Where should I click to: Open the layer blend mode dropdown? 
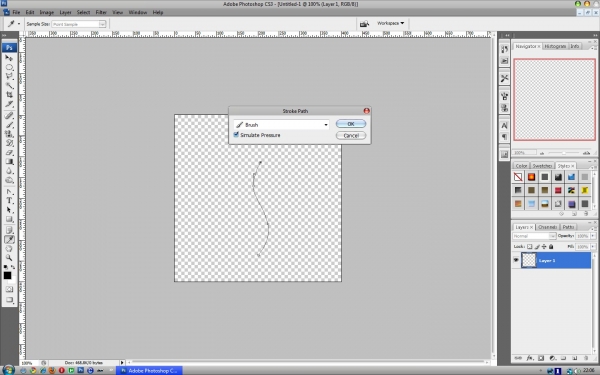click(x=534, y=236)
